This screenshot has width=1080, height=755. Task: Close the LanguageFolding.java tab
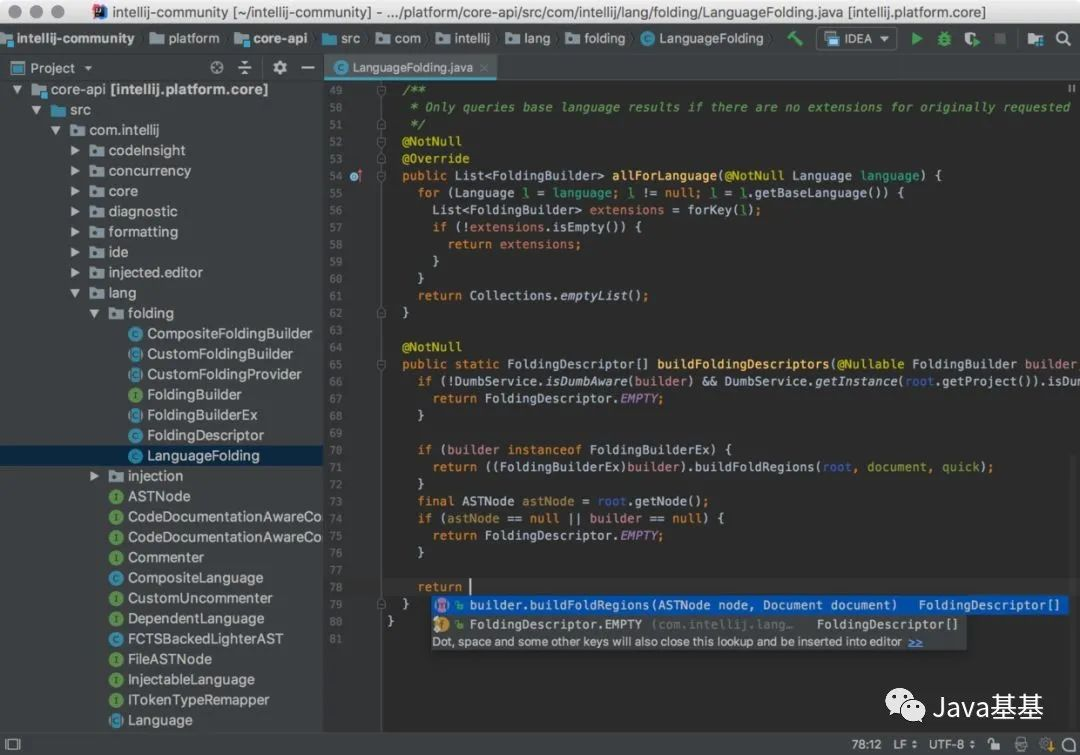pyautogui.click(x=484, y=68)
